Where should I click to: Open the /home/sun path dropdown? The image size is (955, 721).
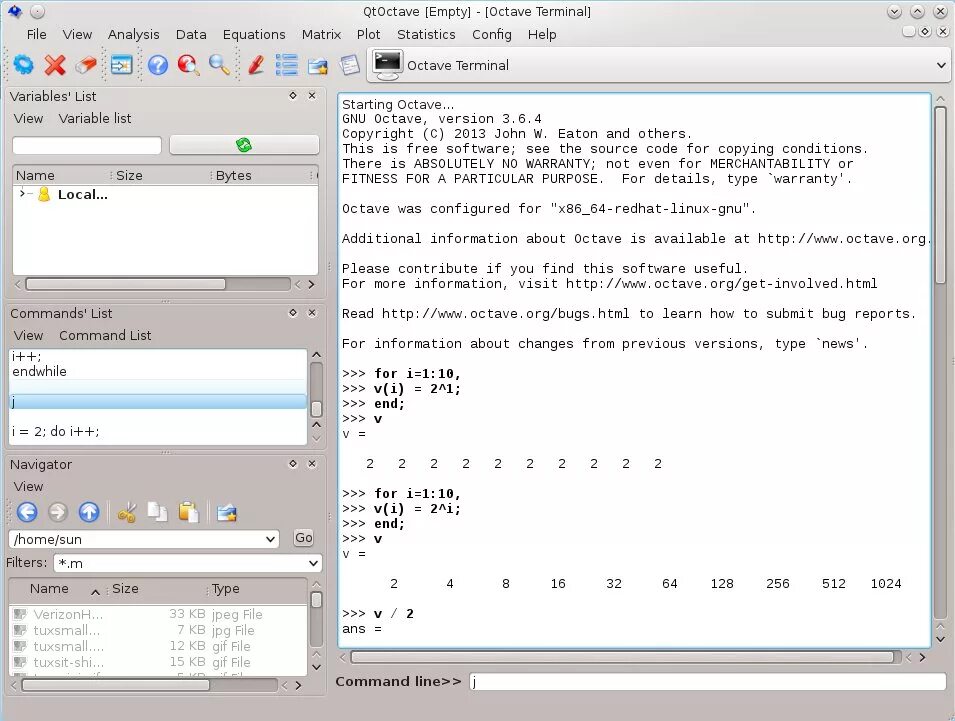tap(270, 539)
